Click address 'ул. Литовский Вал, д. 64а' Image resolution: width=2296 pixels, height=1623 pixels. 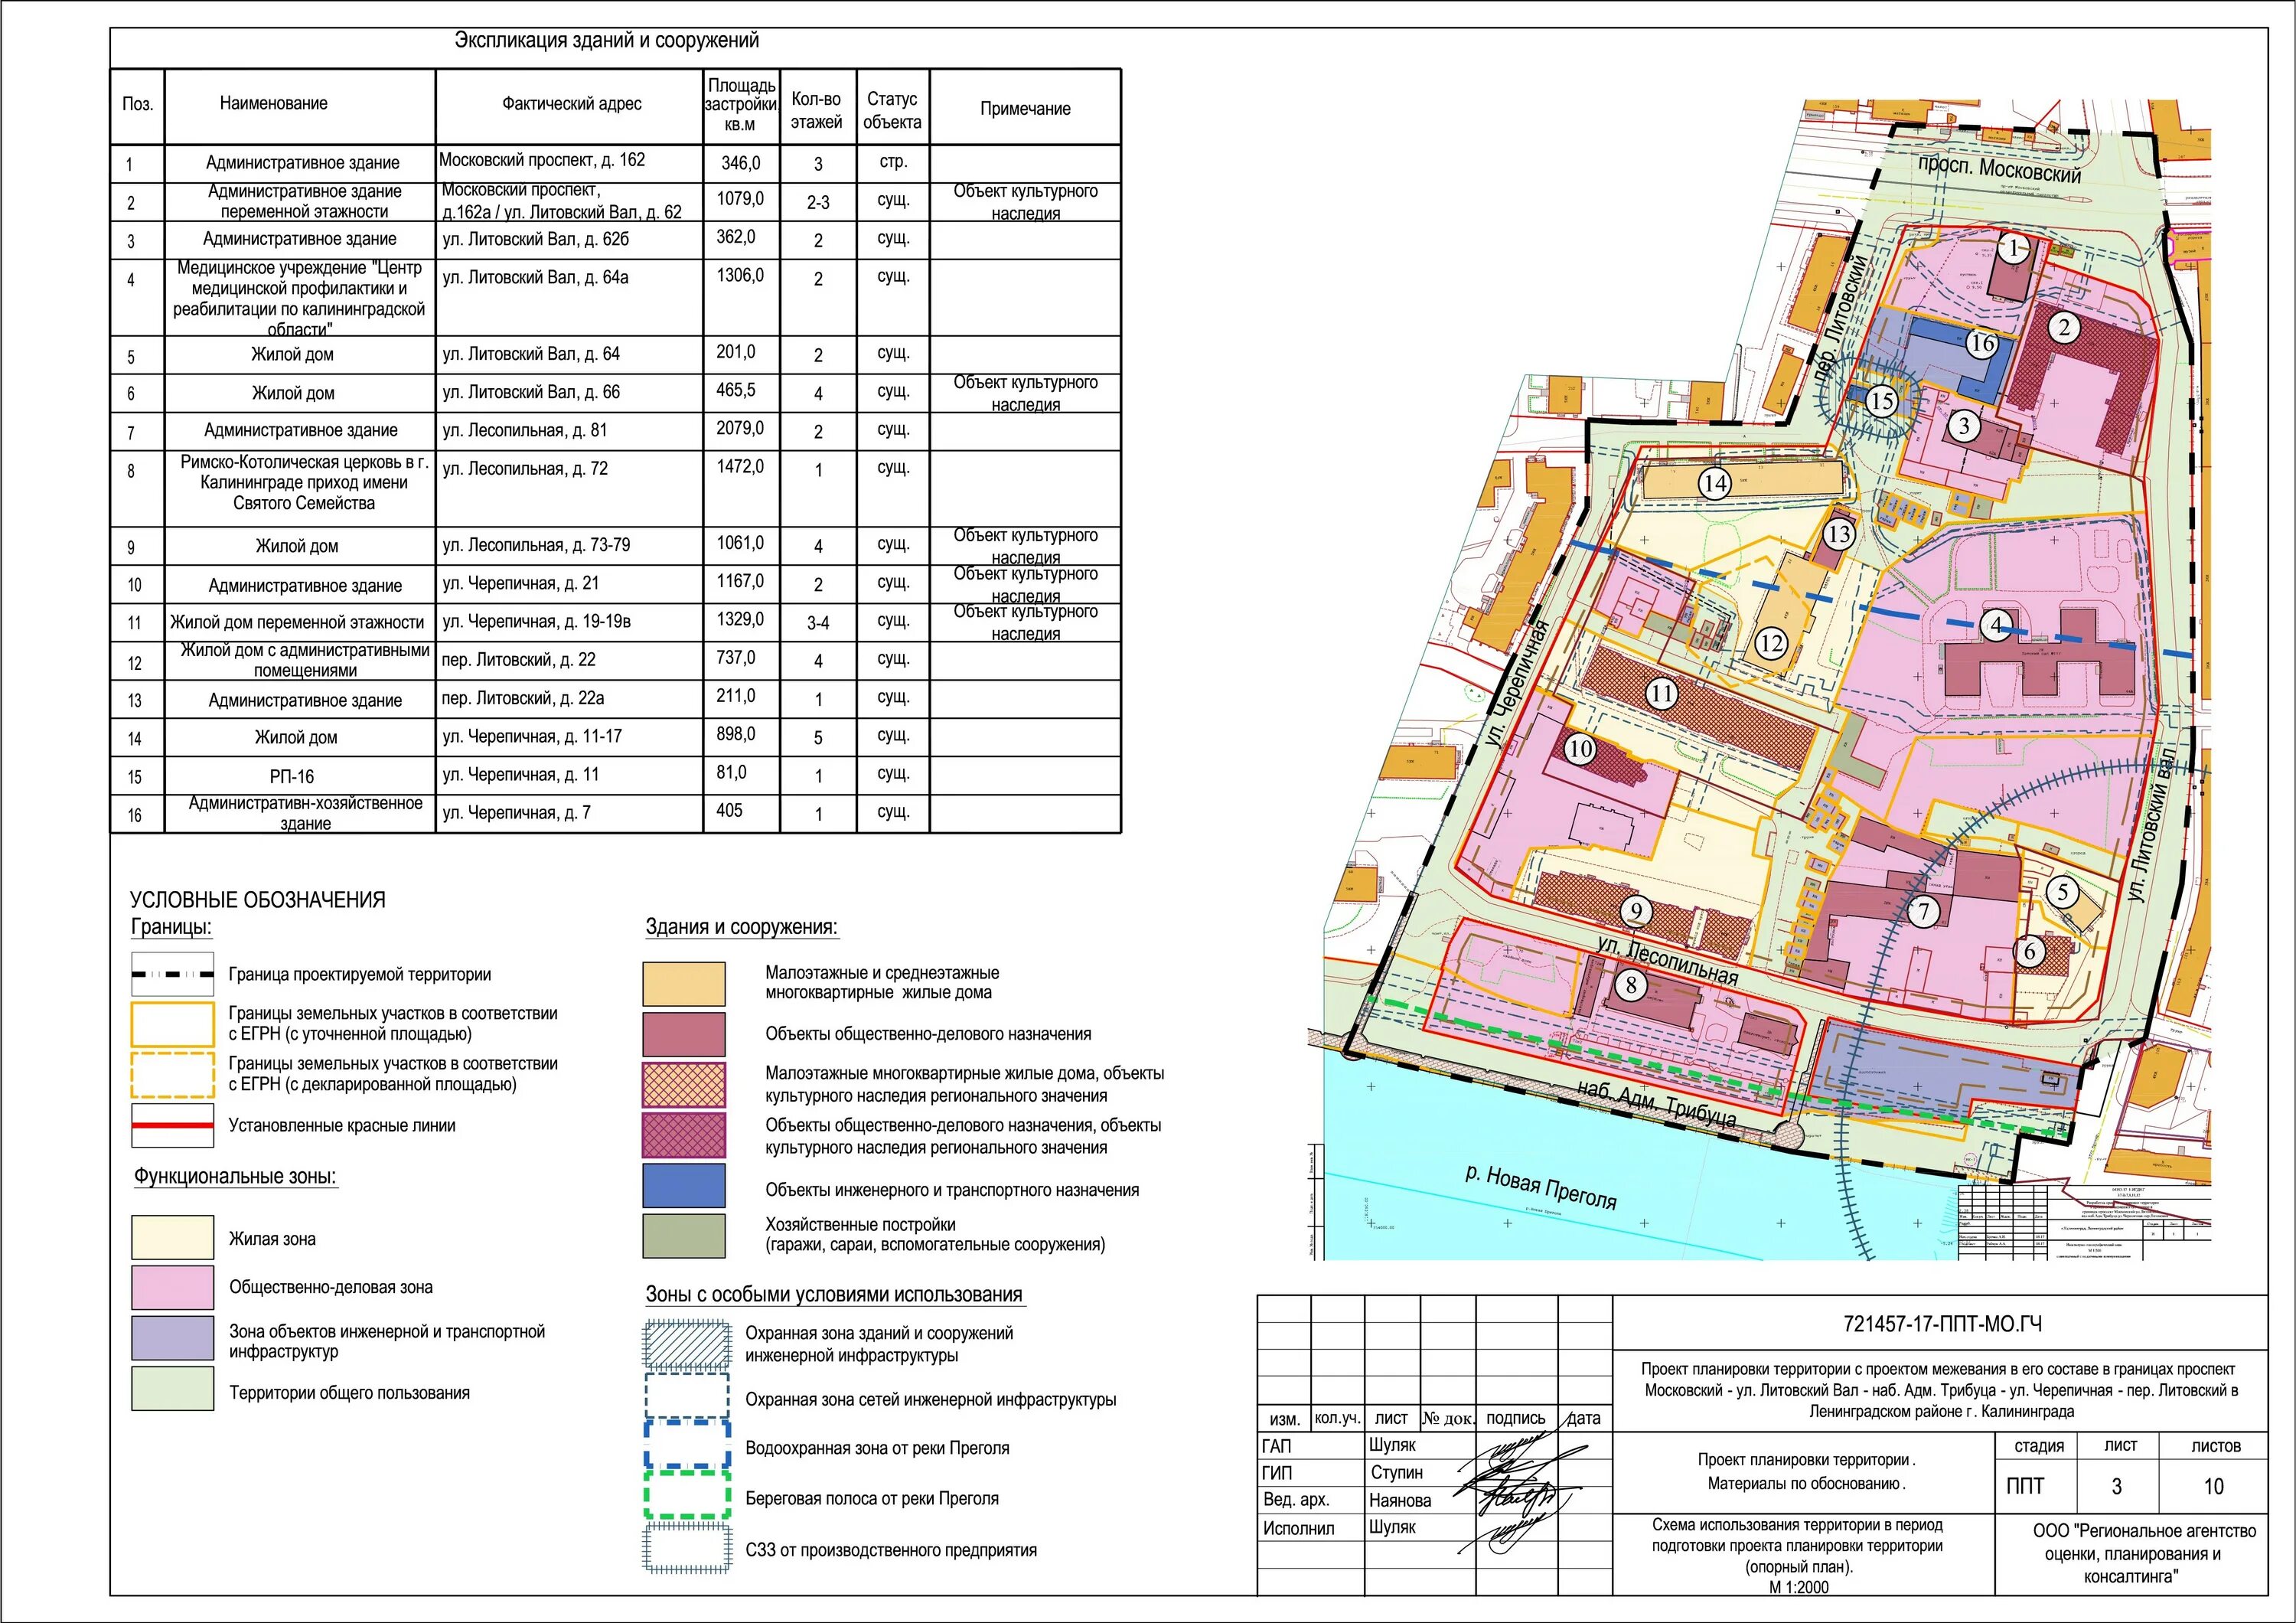pos(535,278)
